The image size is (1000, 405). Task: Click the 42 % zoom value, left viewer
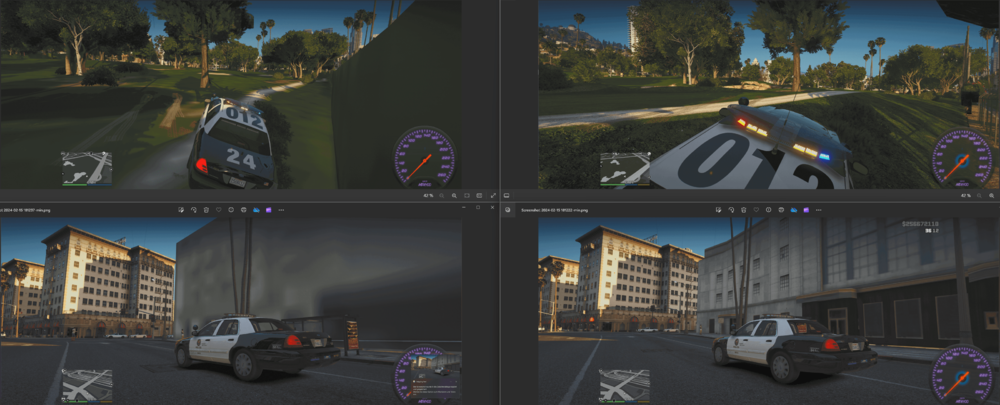tap(428, 195)
